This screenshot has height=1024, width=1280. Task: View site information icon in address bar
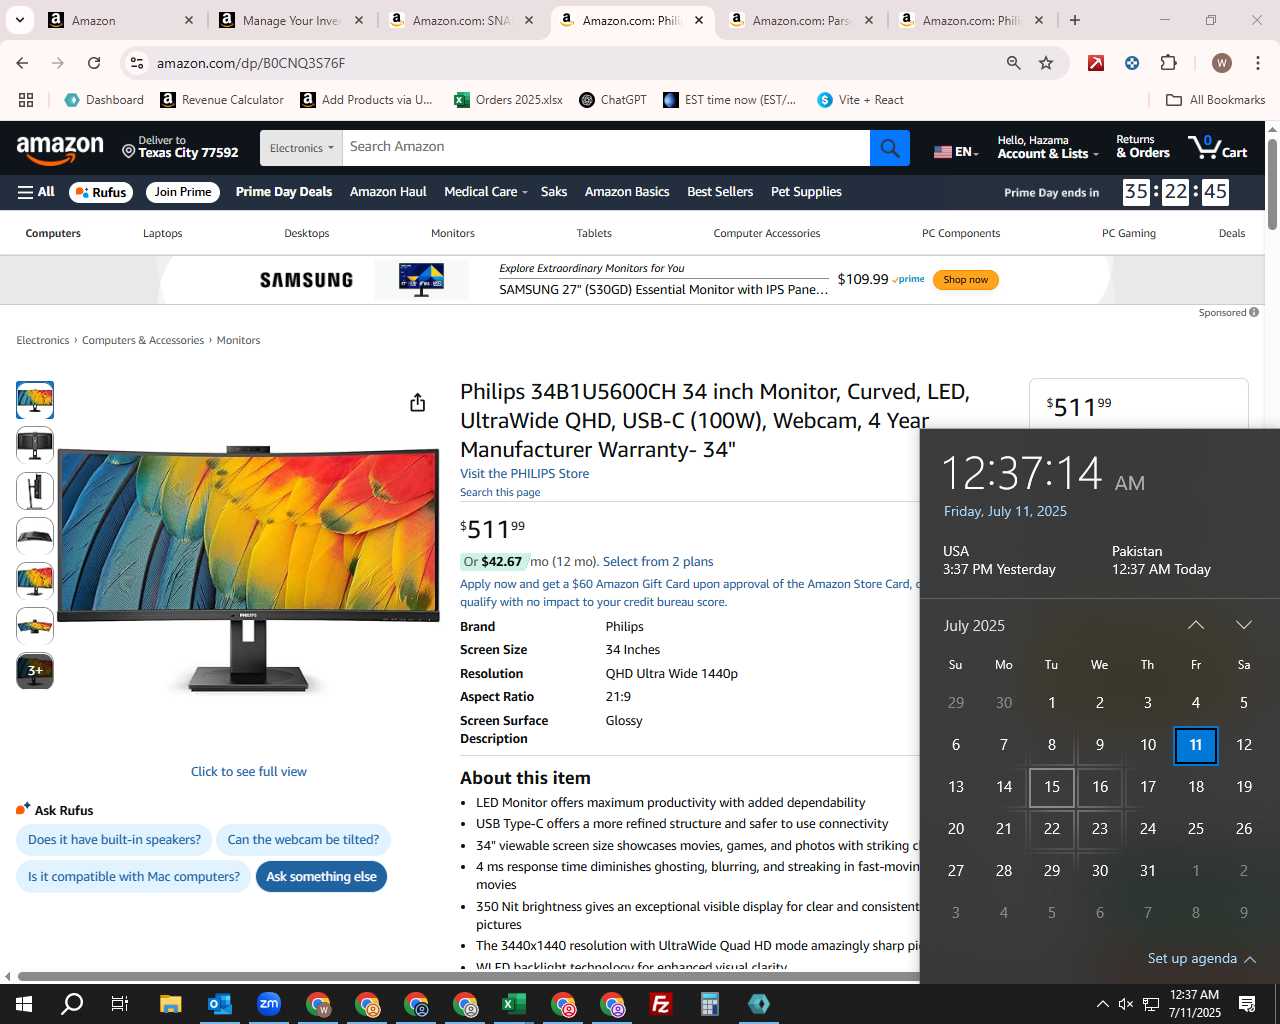[x=137, y=63]
